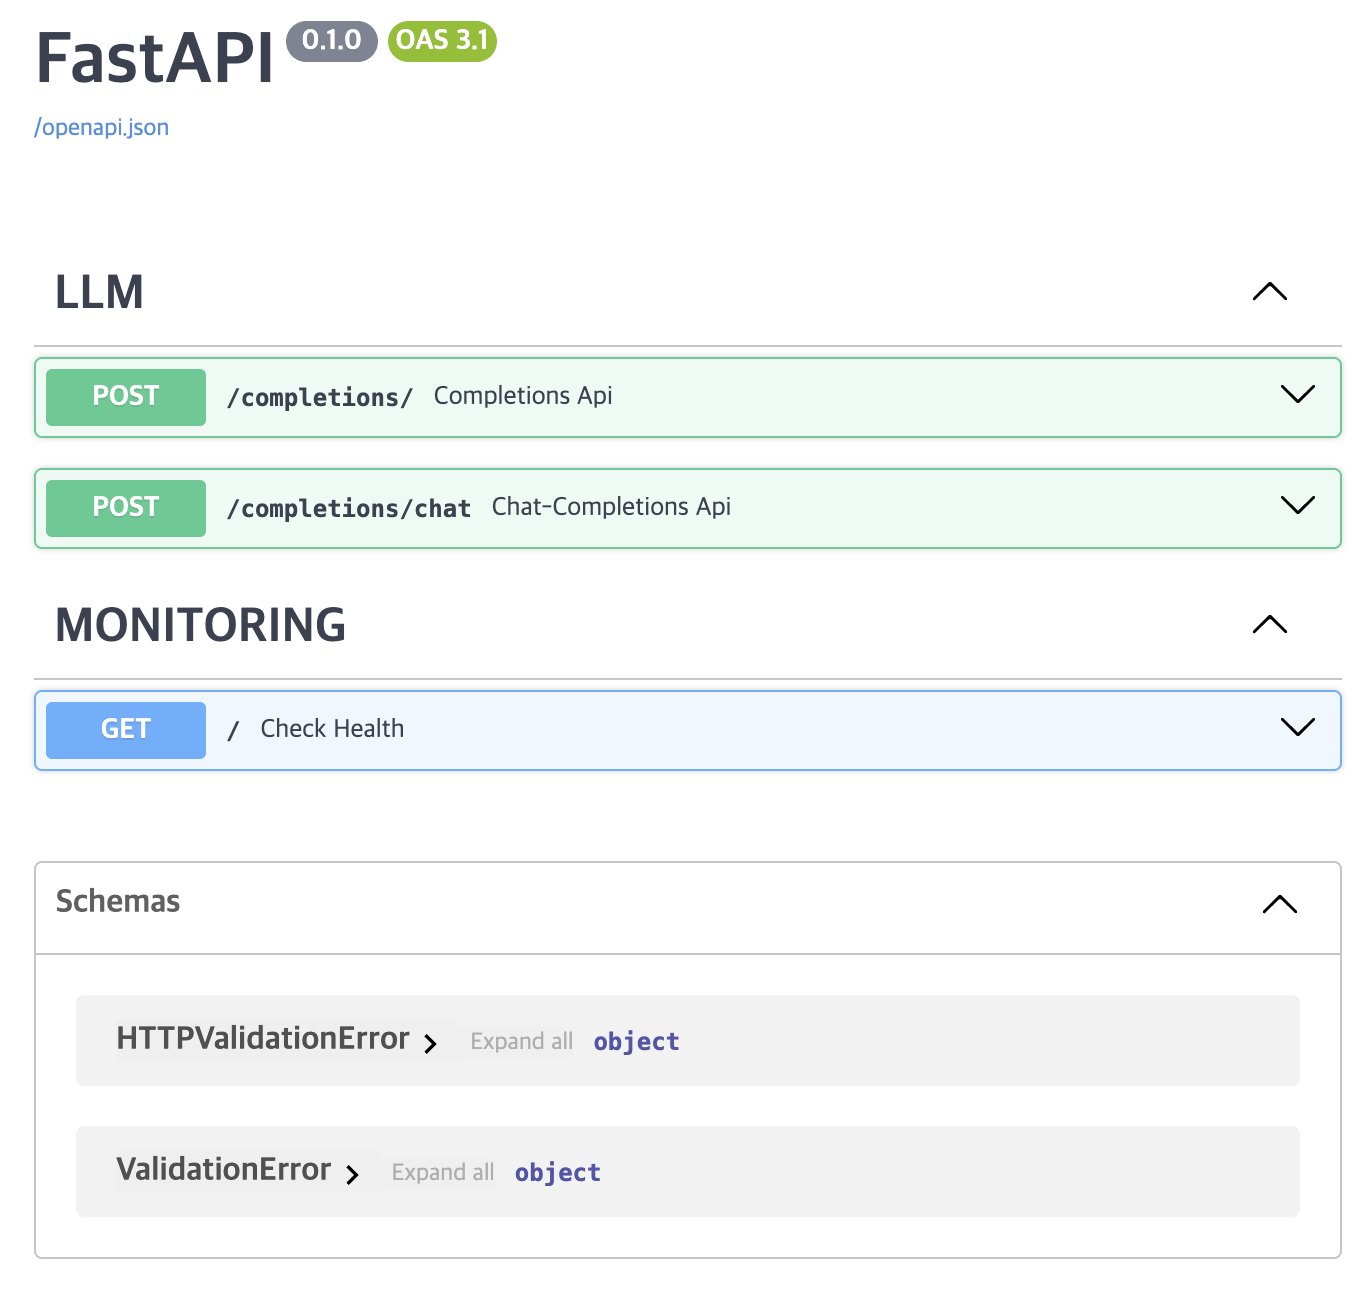Click the /completions/ path text
The width and height of the screenshot is (1372, 1294).
coord(320,398)
